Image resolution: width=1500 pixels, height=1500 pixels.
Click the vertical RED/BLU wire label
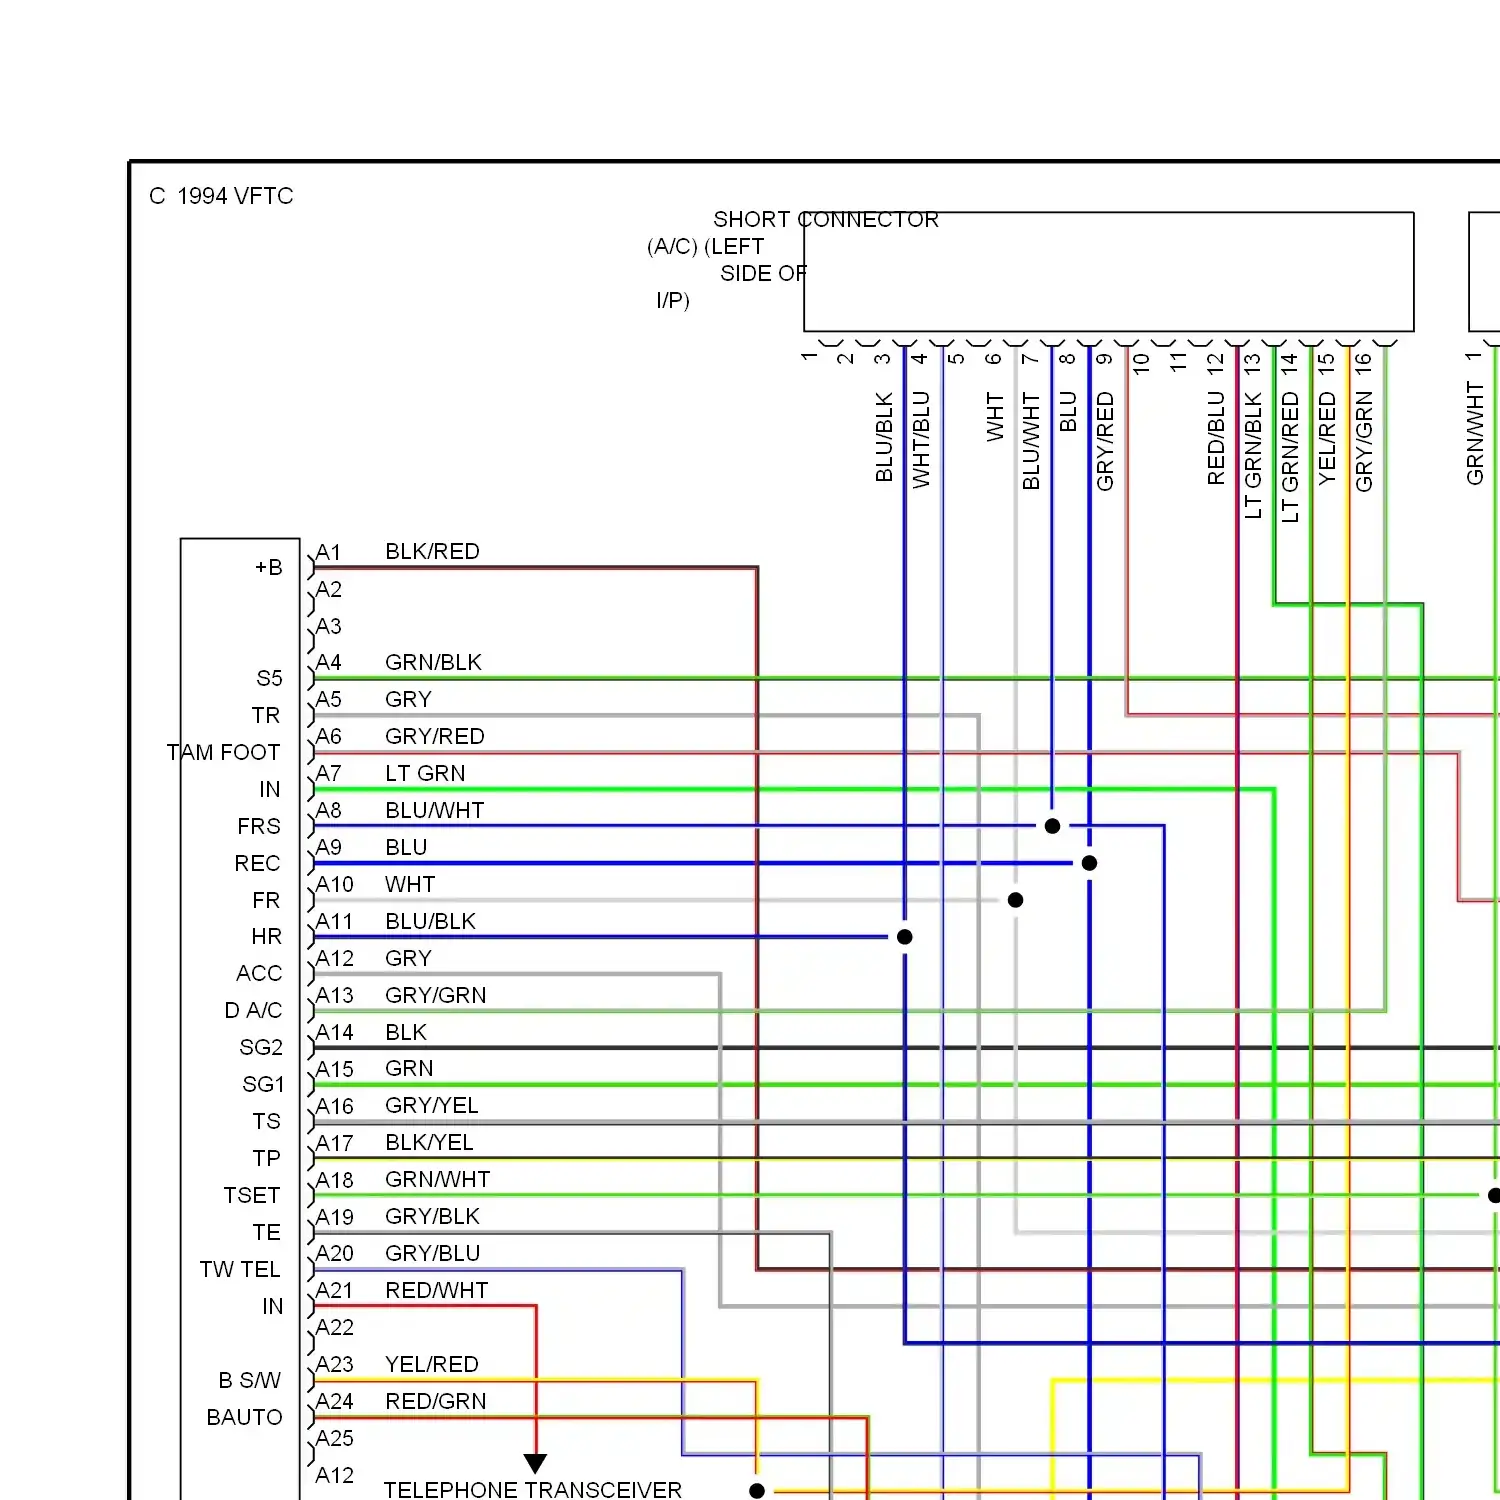pos(1216,439)
